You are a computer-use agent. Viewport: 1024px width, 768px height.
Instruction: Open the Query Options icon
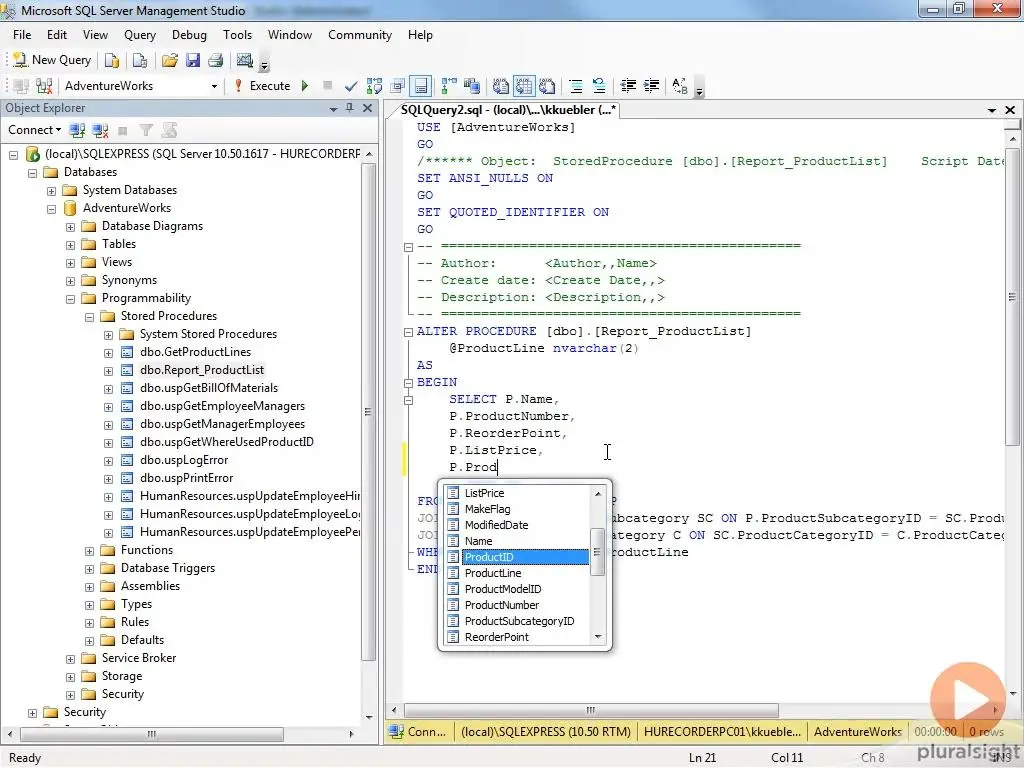pyautogui.click(x=398, y=86)
